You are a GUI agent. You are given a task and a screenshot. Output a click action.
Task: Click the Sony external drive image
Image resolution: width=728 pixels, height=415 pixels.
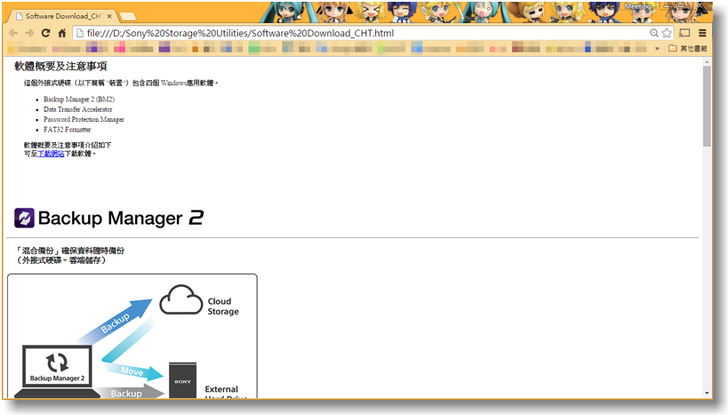point(182,380)
